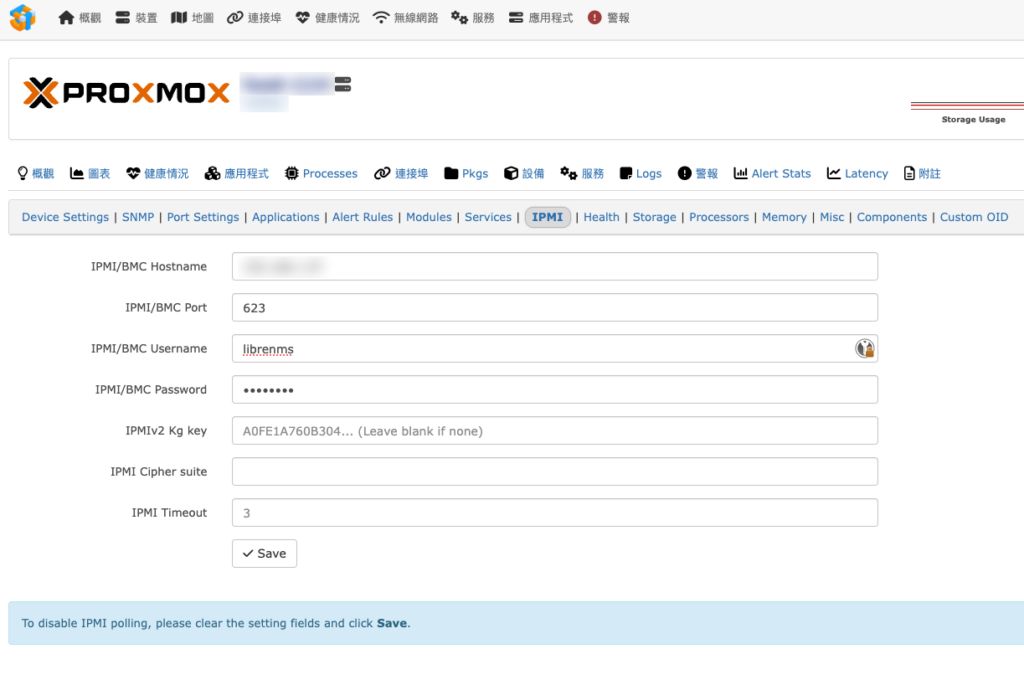Viewport: 1024px width, 685px height.
Task: Focus the IPMI/BMC Port field
Action: (555, 308)
